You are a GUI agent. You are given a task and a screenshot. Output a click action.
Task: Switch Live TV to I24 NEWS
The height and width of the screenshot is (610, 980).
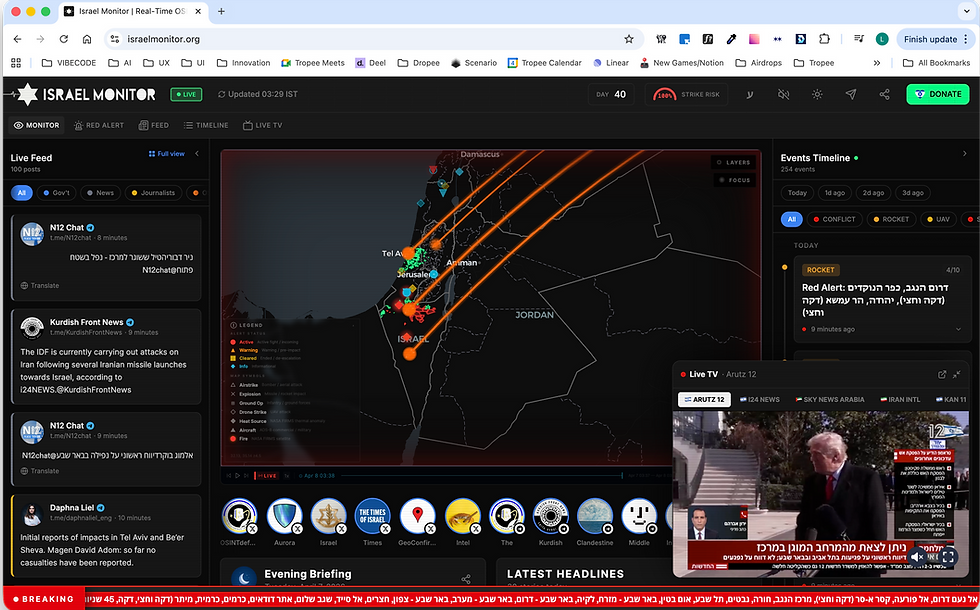(759, 399)
